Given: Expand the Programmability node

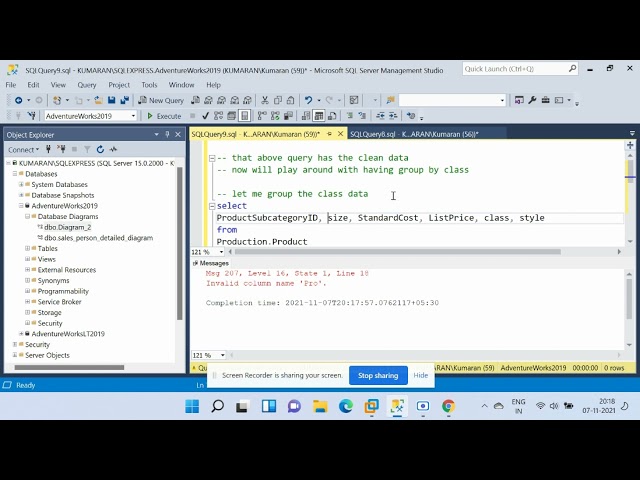Looking at the screenshot, I should click(27, 291).
